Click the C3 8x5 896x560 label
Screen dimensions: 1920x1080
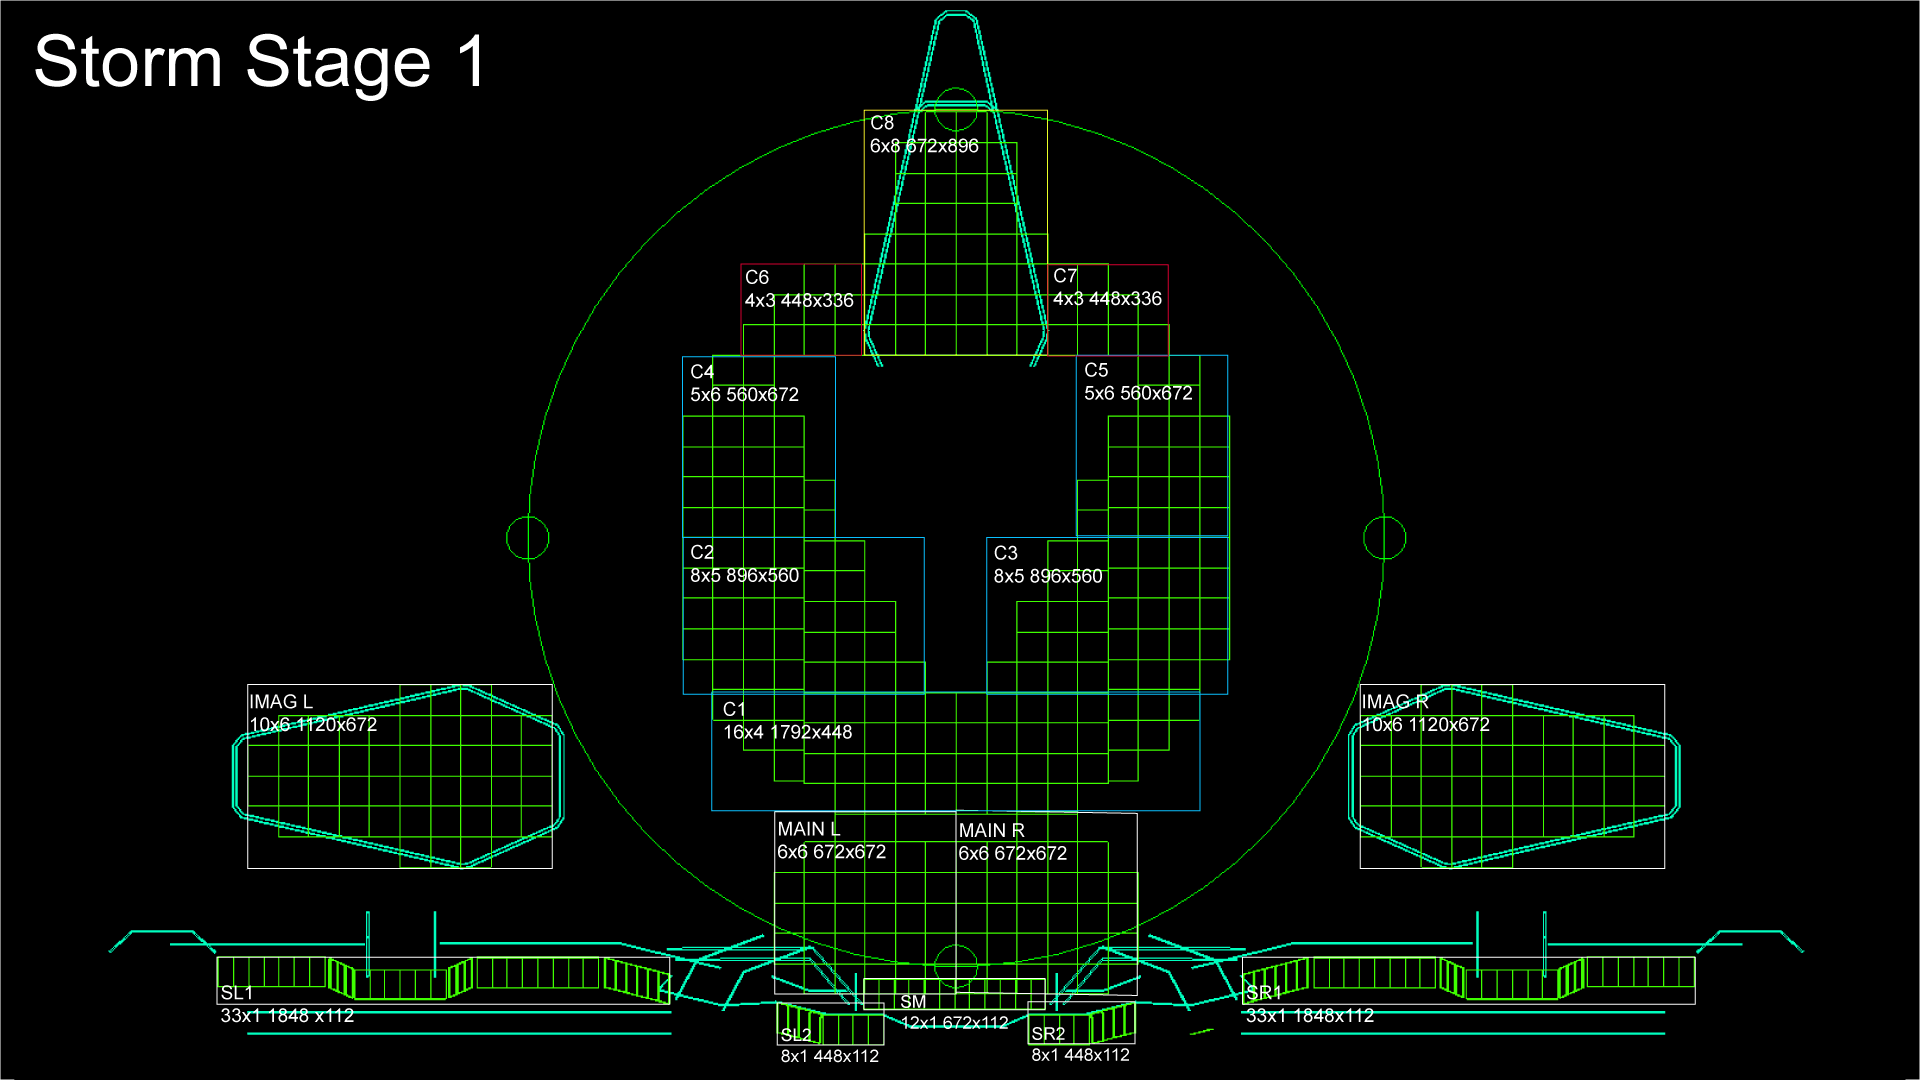tap(1047, 565)
